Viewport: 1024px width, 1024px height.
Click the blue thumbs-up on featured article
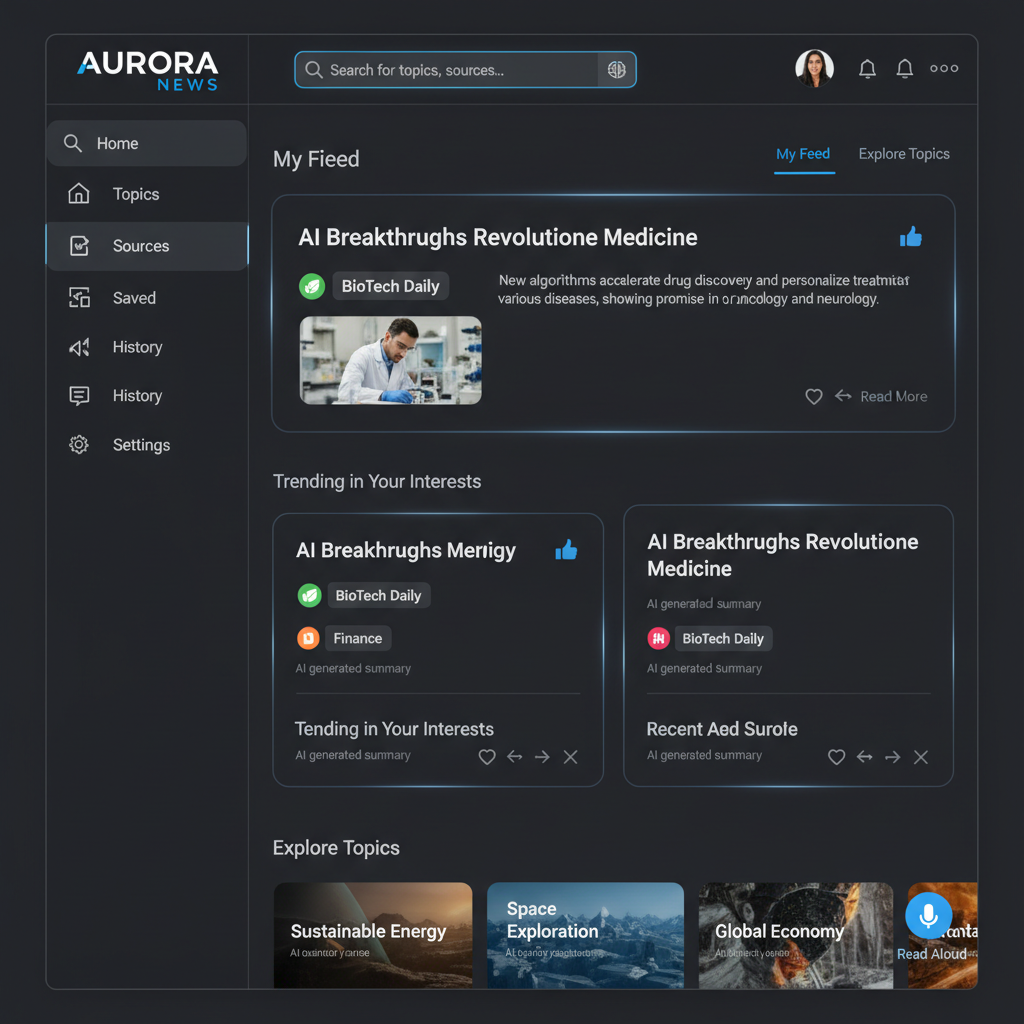910,237
